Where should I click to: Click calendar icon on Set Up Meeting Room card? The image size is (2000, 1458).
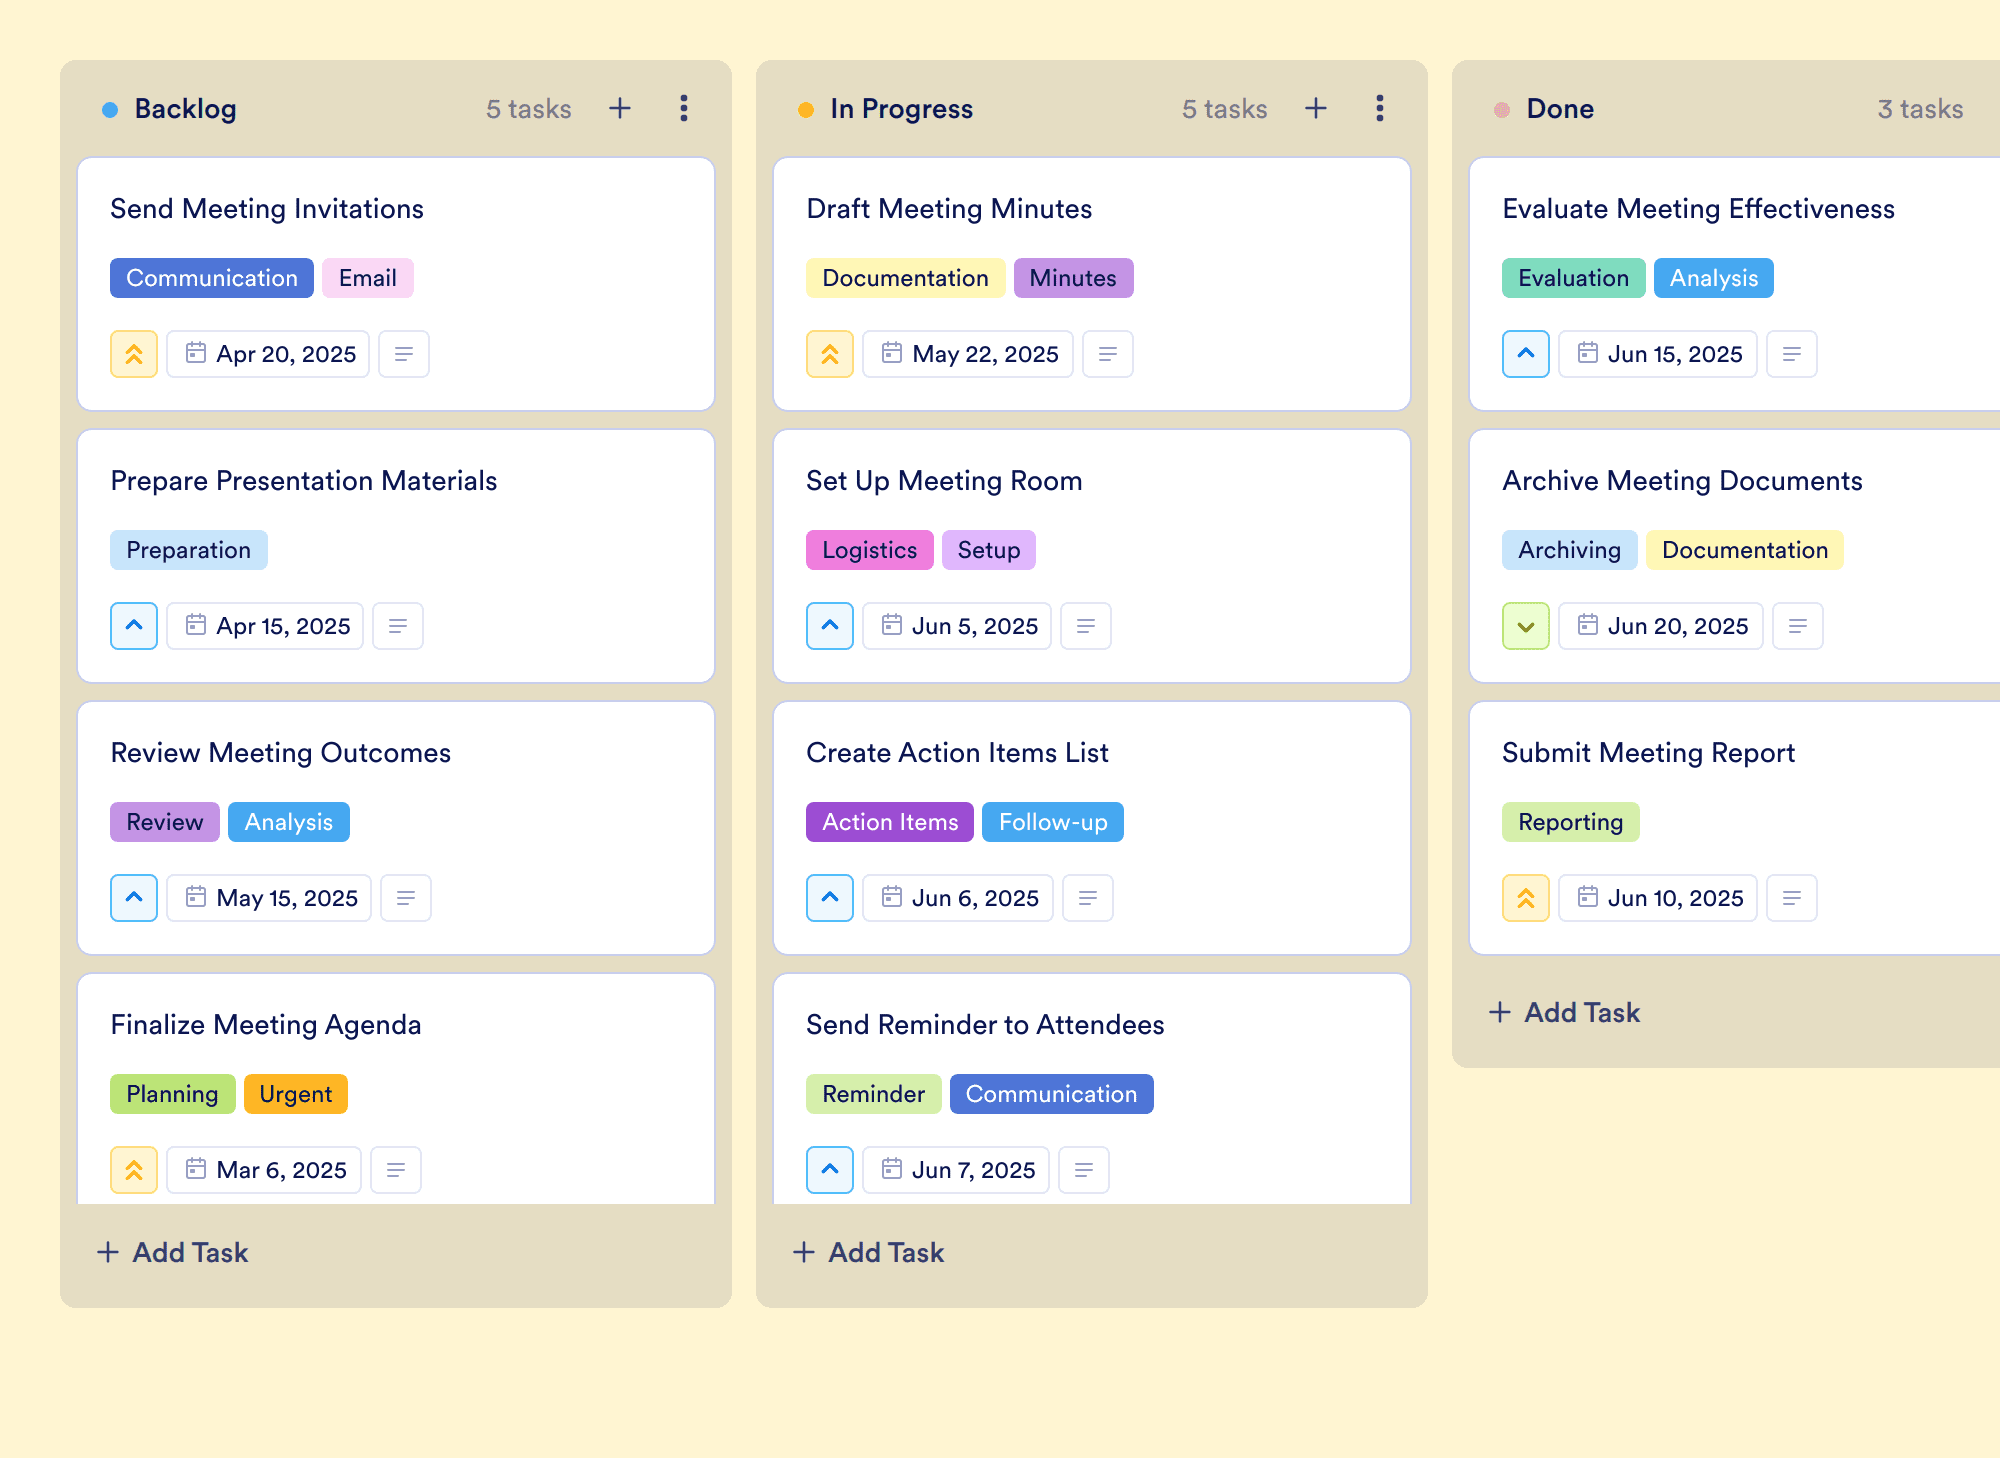[891, 626]
